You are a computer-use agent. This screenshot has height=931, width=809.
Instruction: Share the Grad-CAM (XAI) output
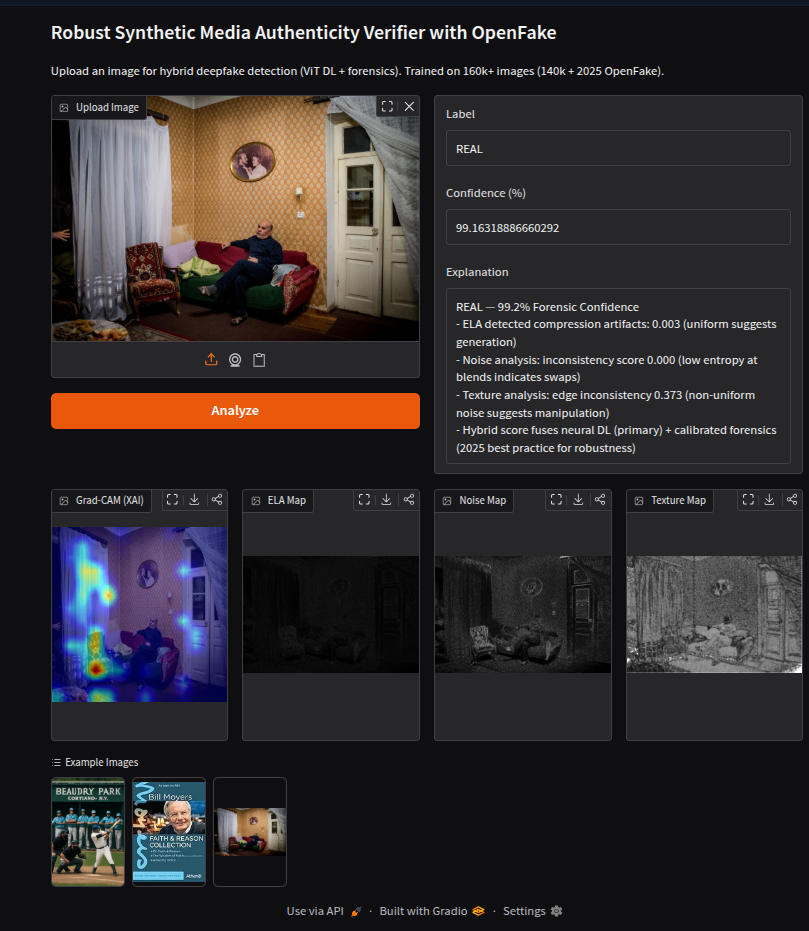[x=217, y=499]
